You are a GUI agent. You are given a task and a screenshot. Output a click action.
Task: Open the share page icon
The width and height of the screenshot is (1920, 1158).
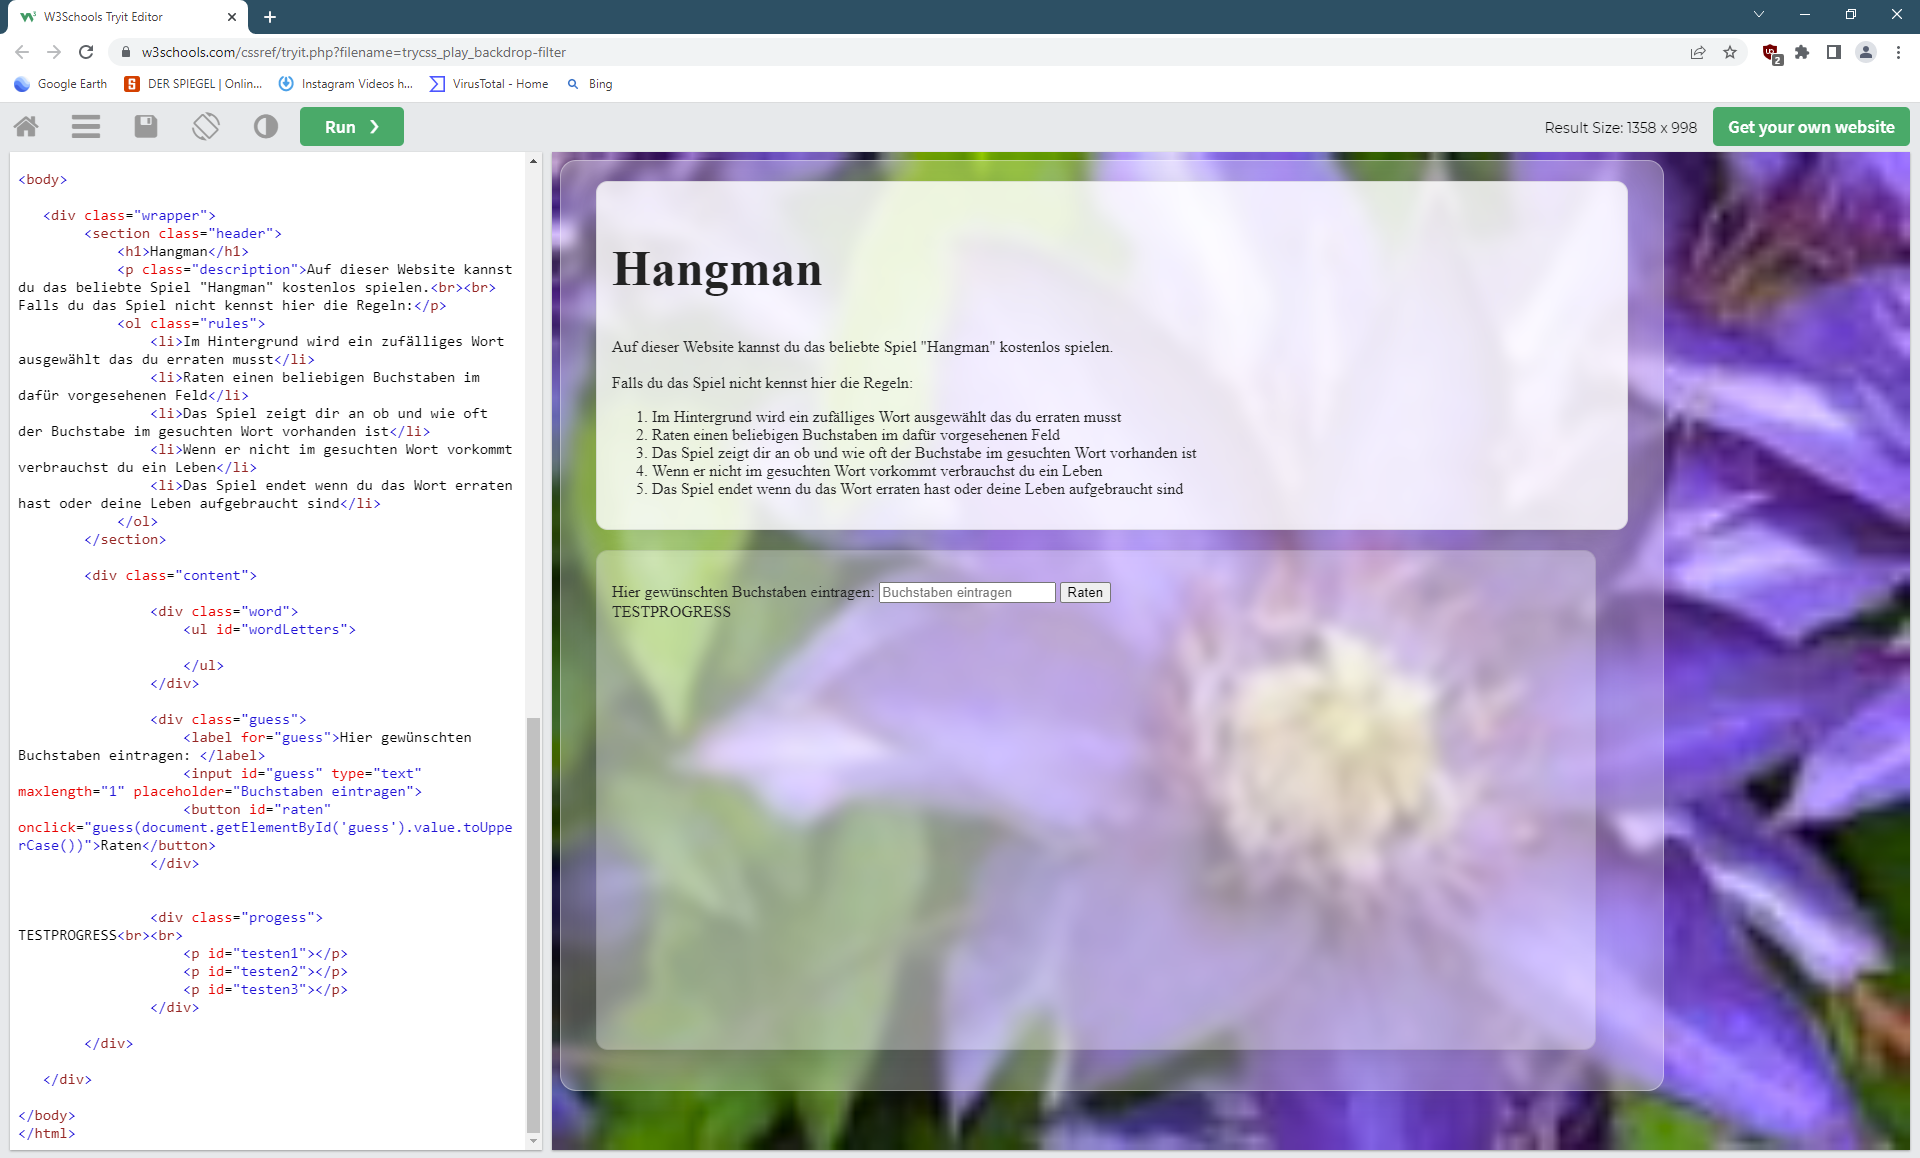click(x=1698, y=52)
